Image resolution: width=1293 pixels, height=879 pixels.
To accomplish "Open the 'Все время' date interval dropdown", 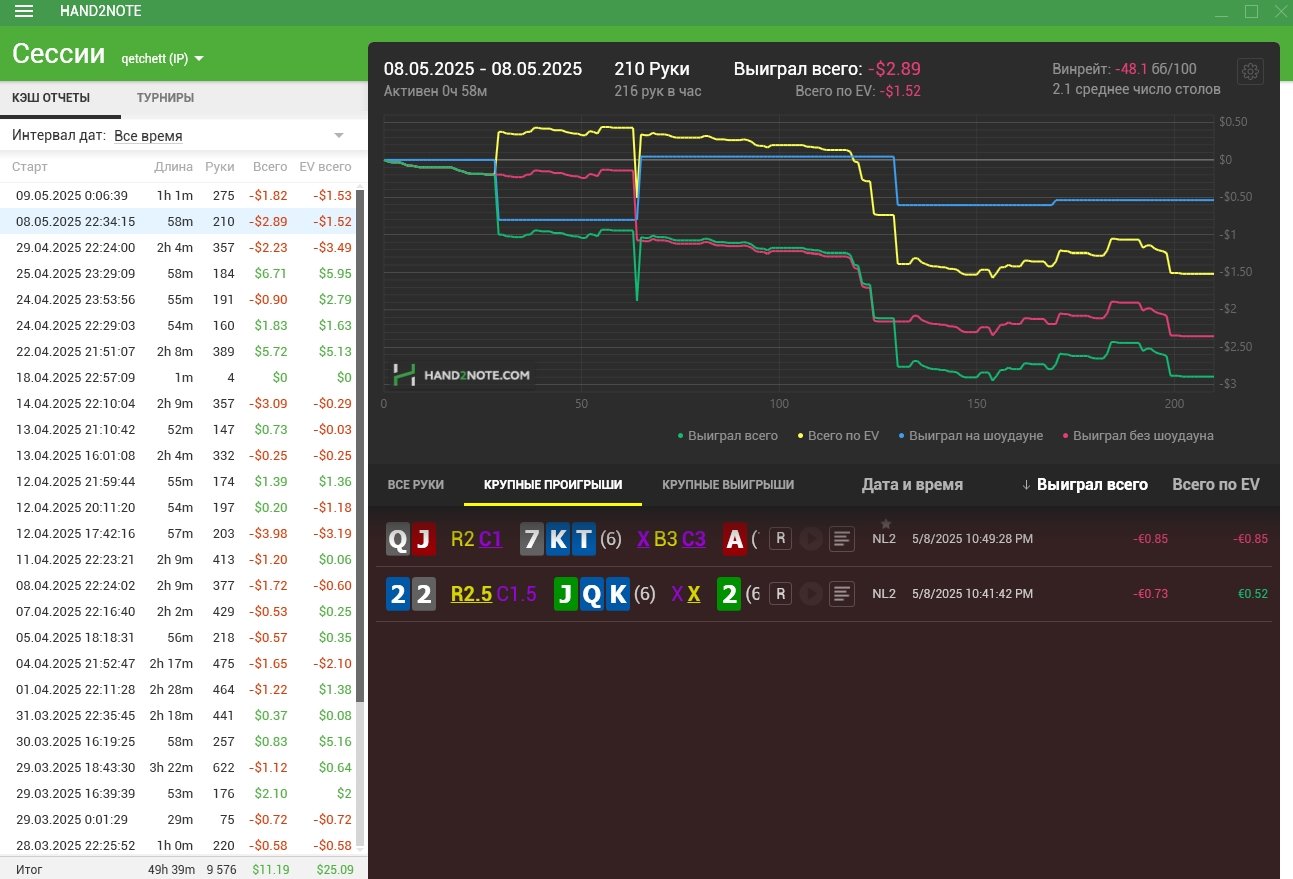I will click(228, 135).
